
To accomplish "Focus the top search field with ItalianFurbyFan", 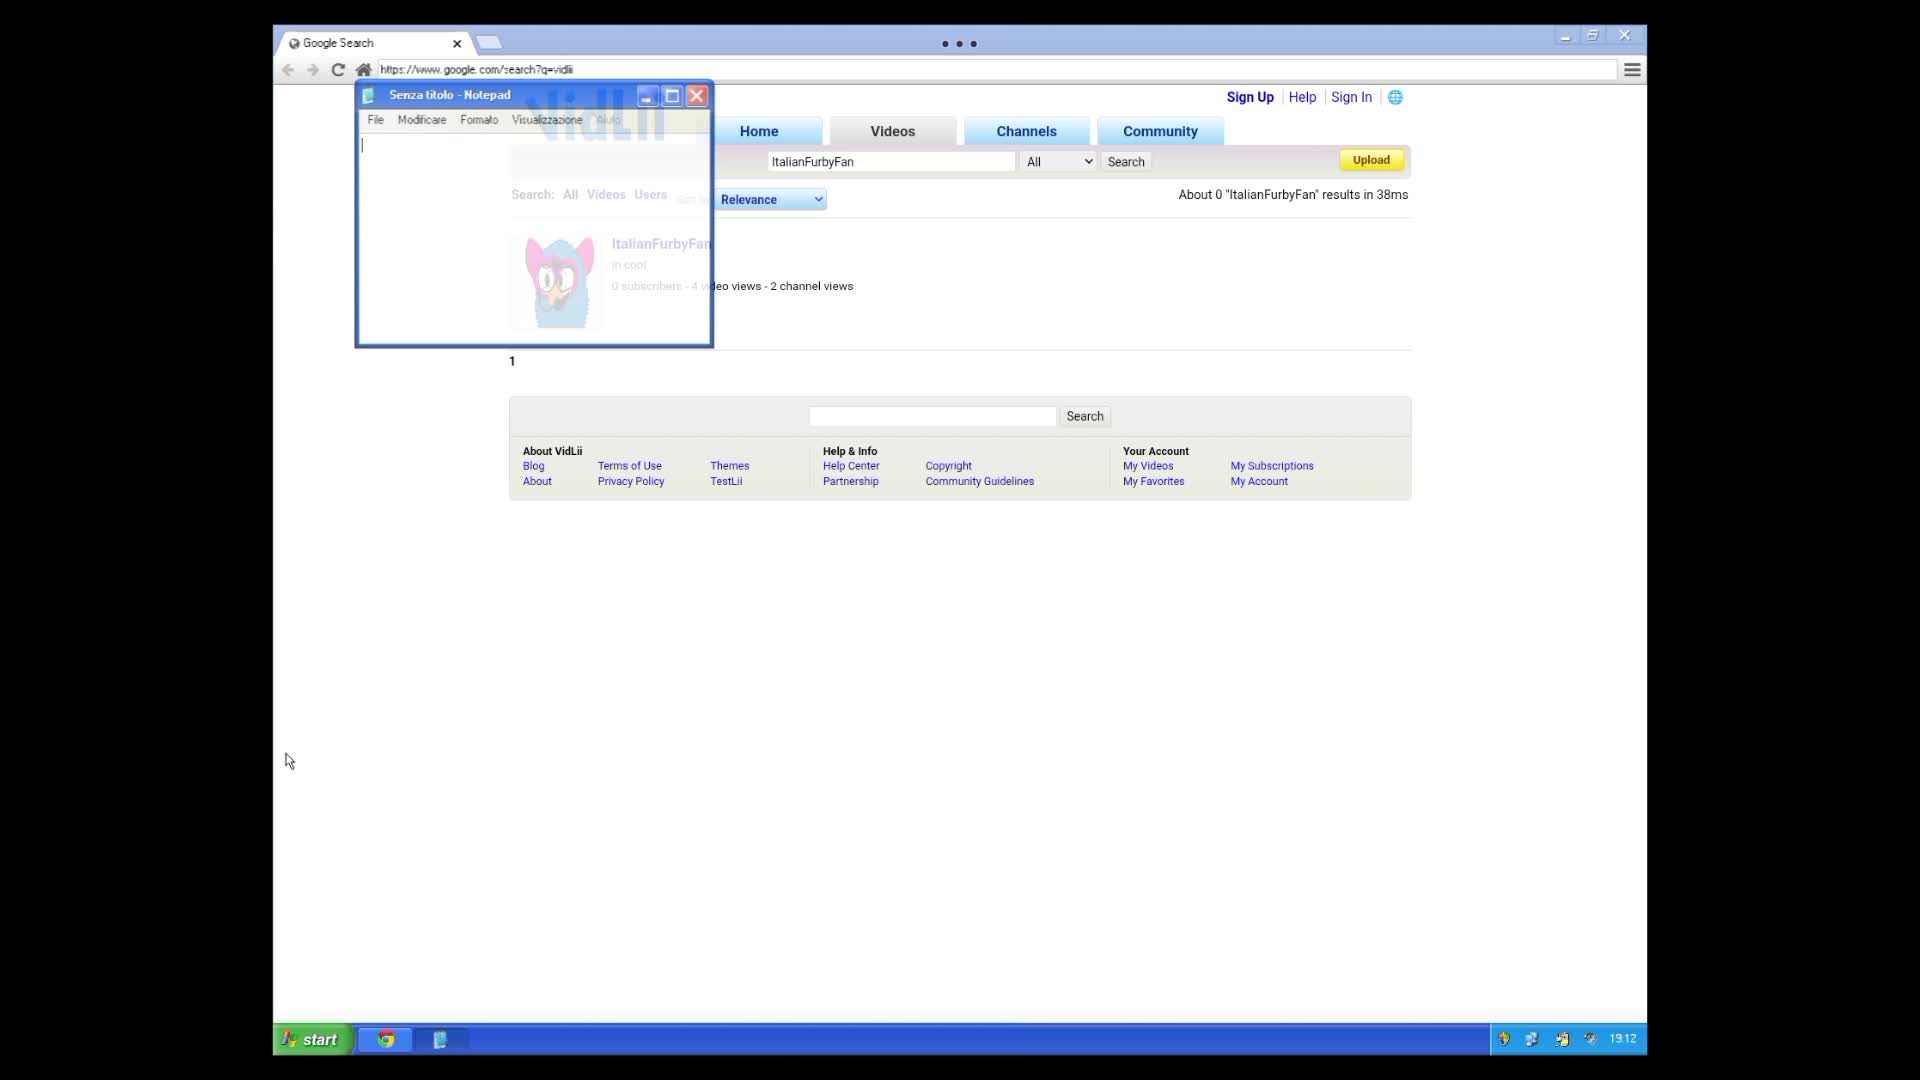I will (x=891, y=162).
